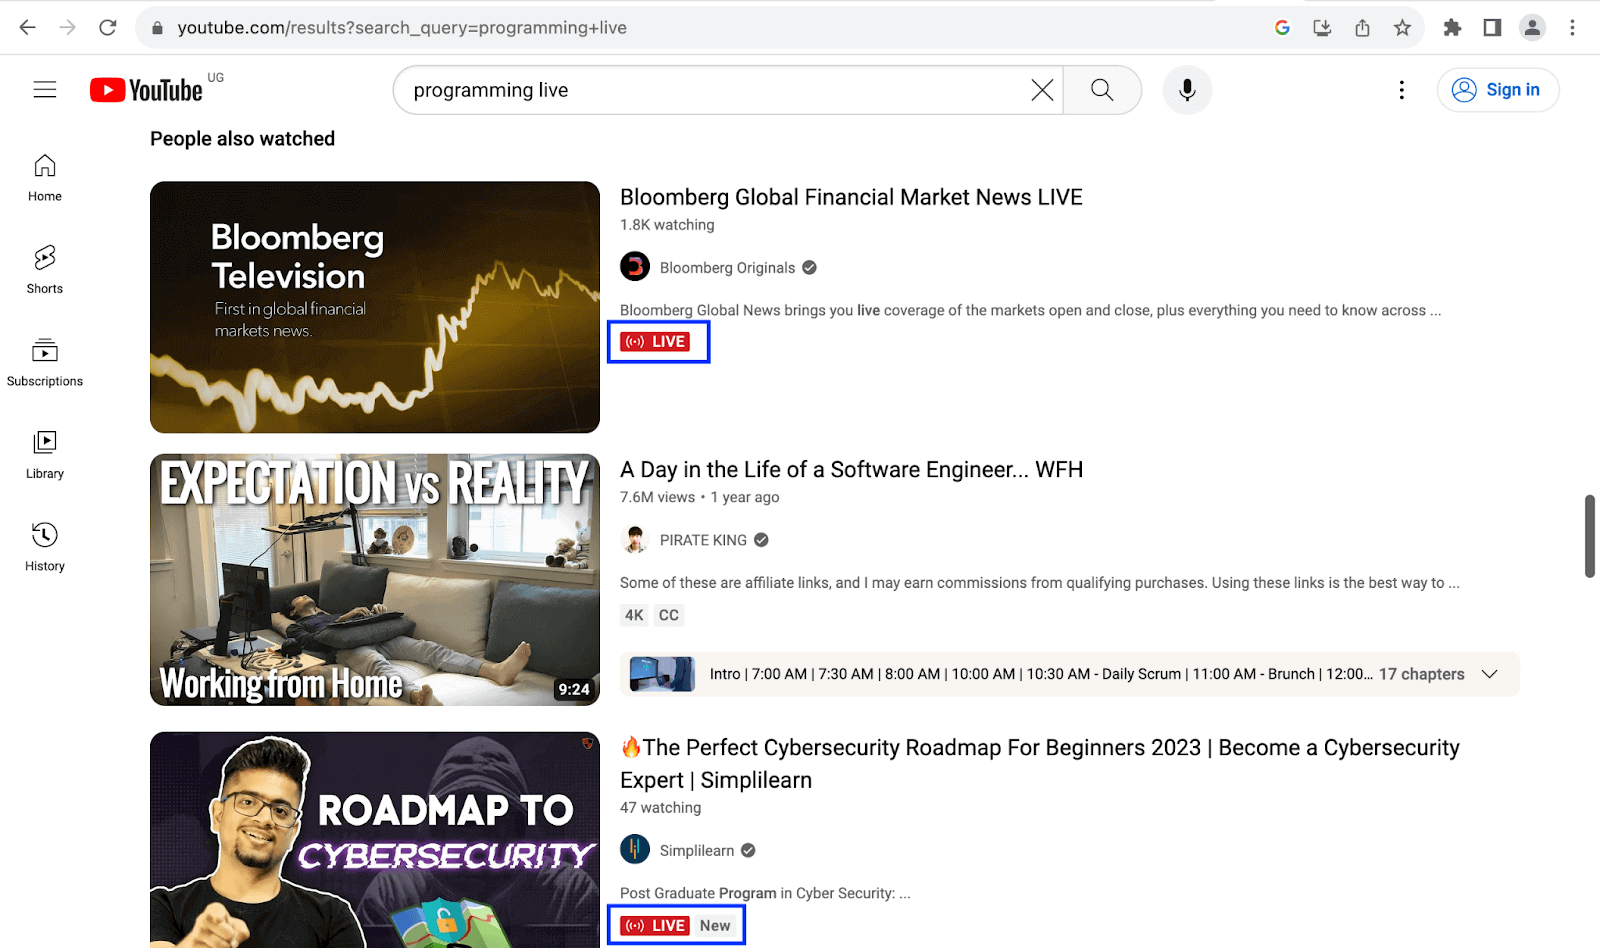Bookmark this page with the star
This screenshot has height=948, width=1600.
1402,28
